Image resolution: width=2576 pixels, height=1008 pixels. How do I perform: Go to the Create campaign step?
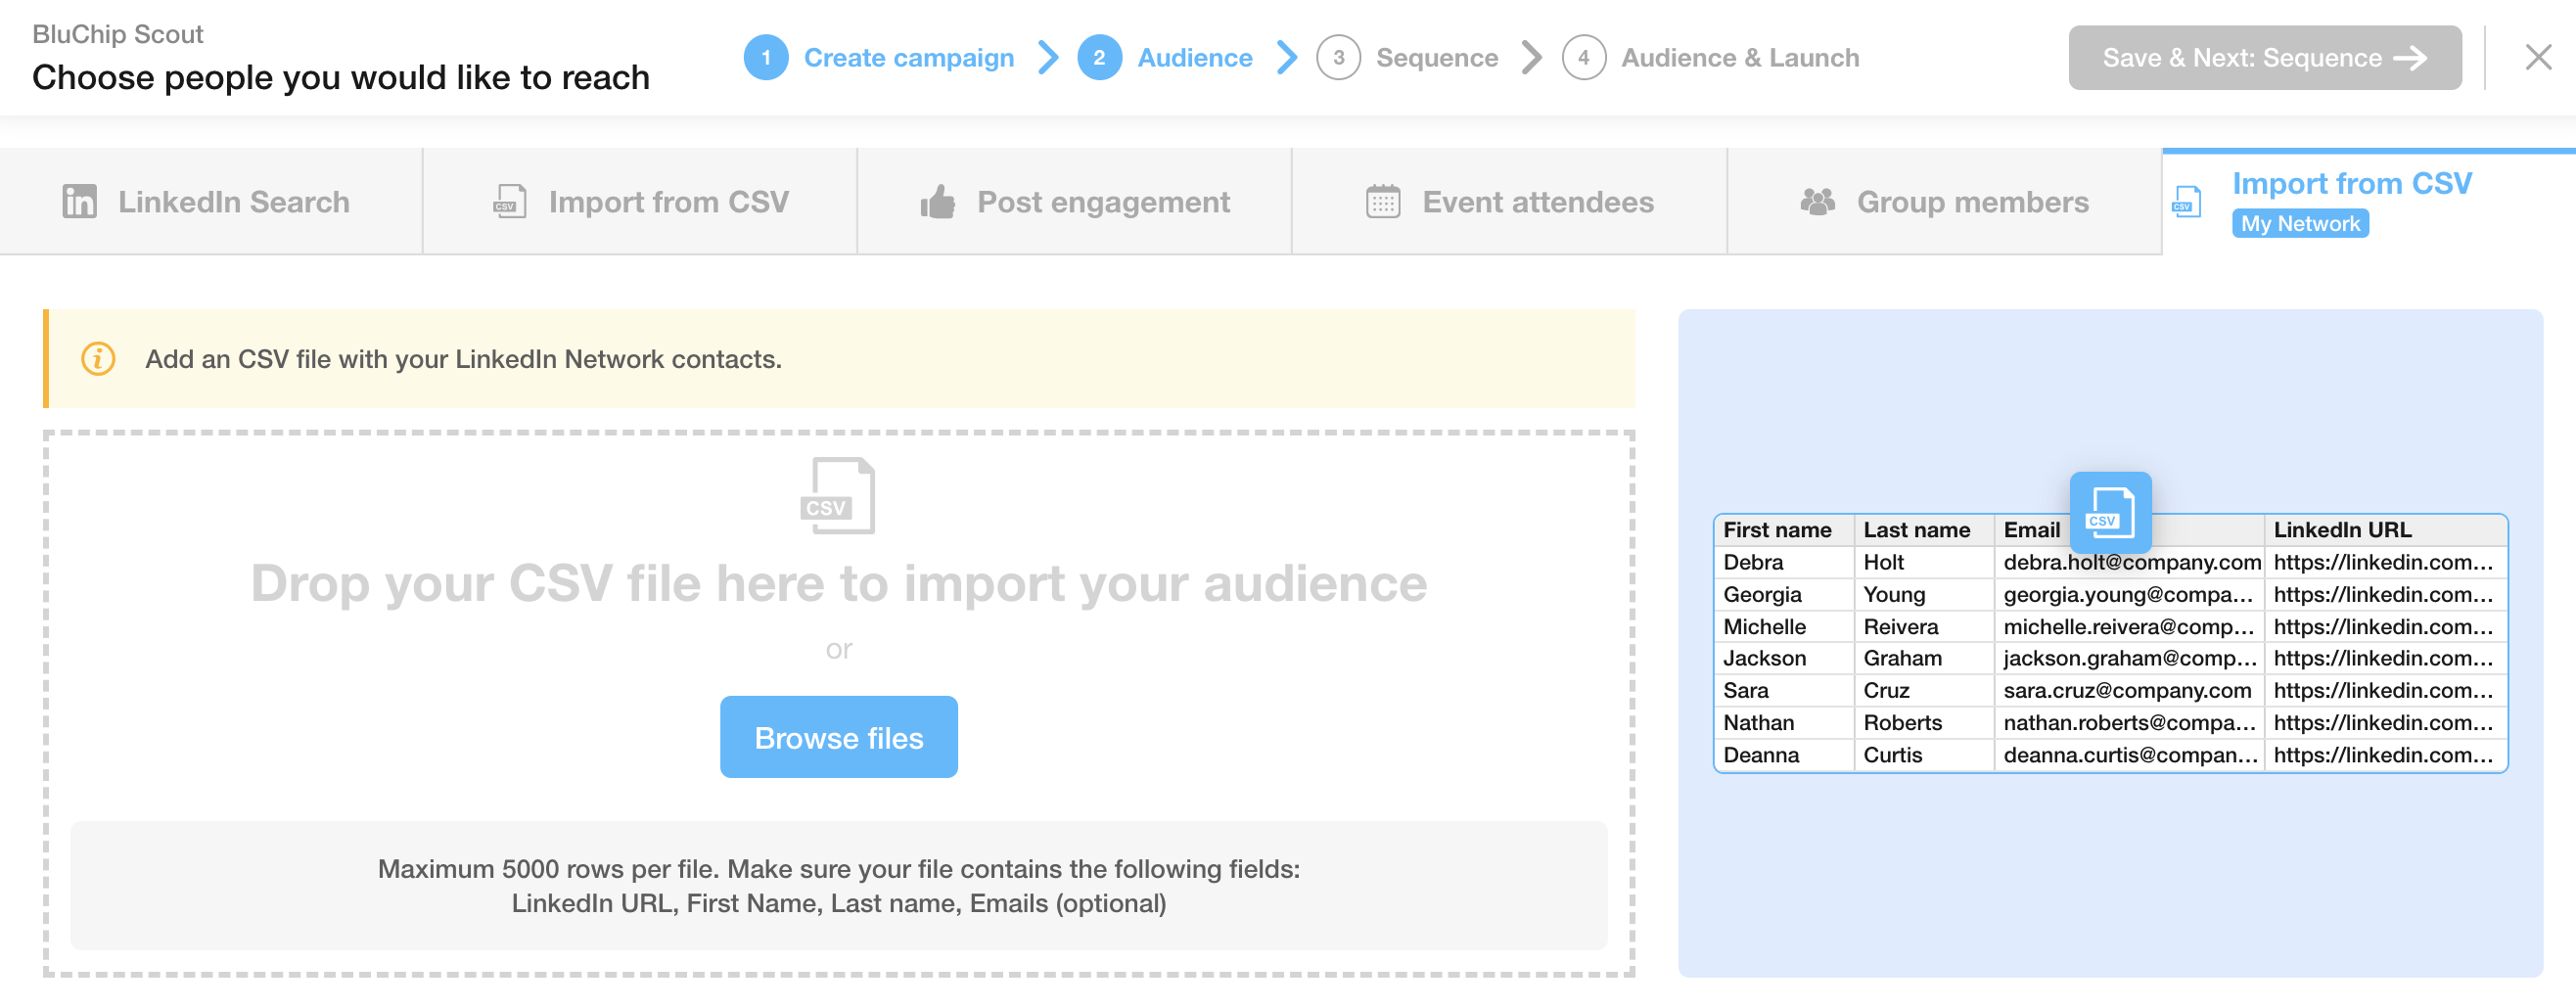[x=909, y=58]
